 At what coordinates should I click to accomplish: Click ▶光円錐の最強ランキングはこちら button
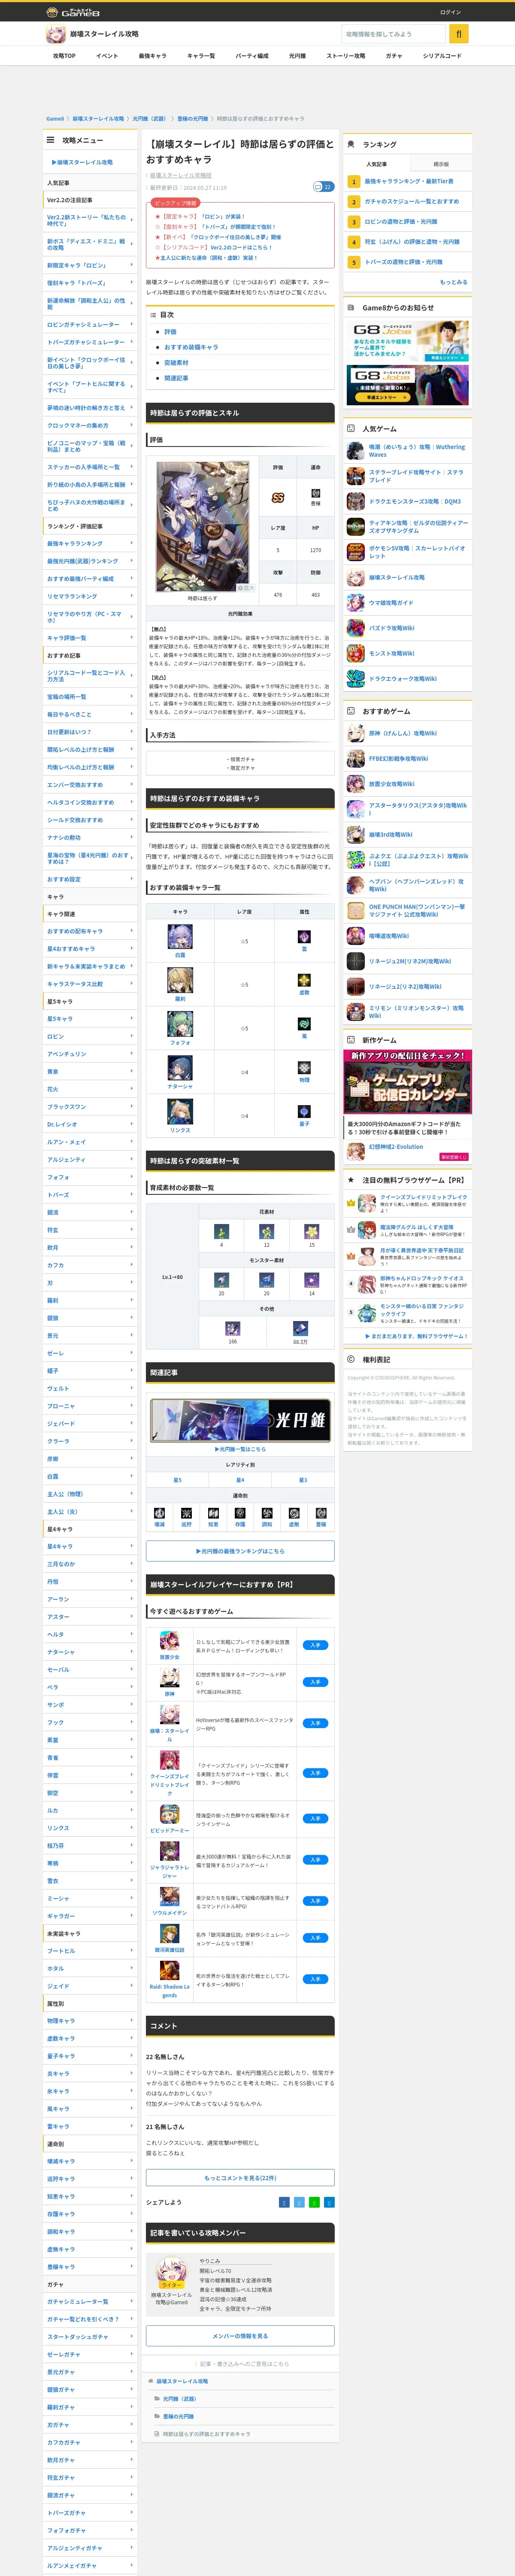click(240, 1551)
